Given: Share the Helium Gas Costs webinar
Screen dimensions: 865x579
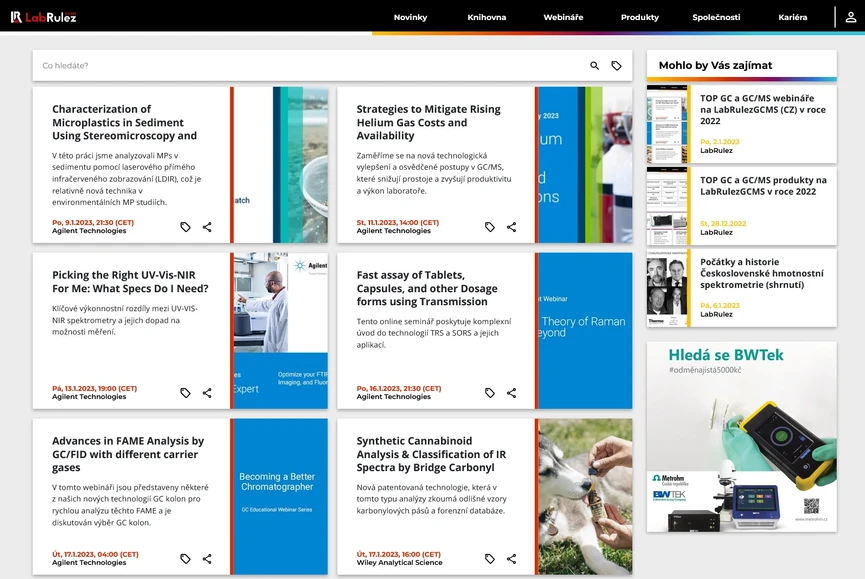Looking at the screenshot, I should pyautogui.click(x=512, y=227).
